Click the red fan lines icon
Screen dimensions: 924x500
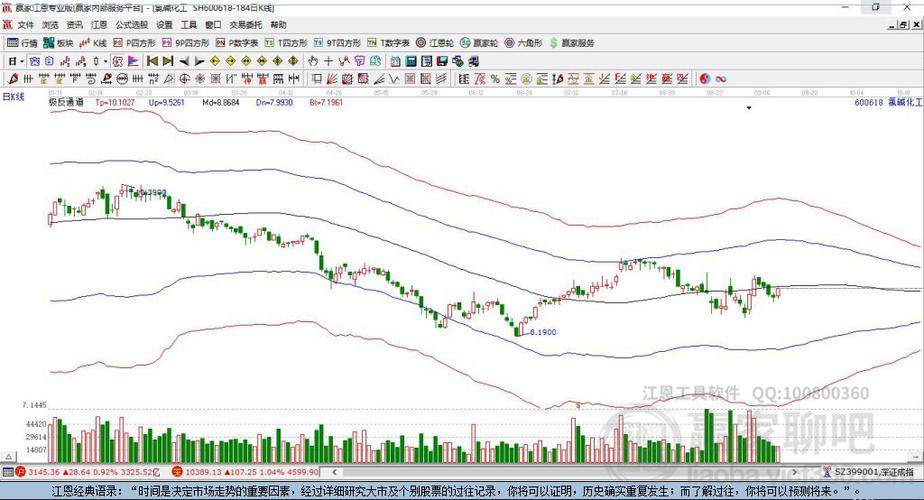(332, 79)
